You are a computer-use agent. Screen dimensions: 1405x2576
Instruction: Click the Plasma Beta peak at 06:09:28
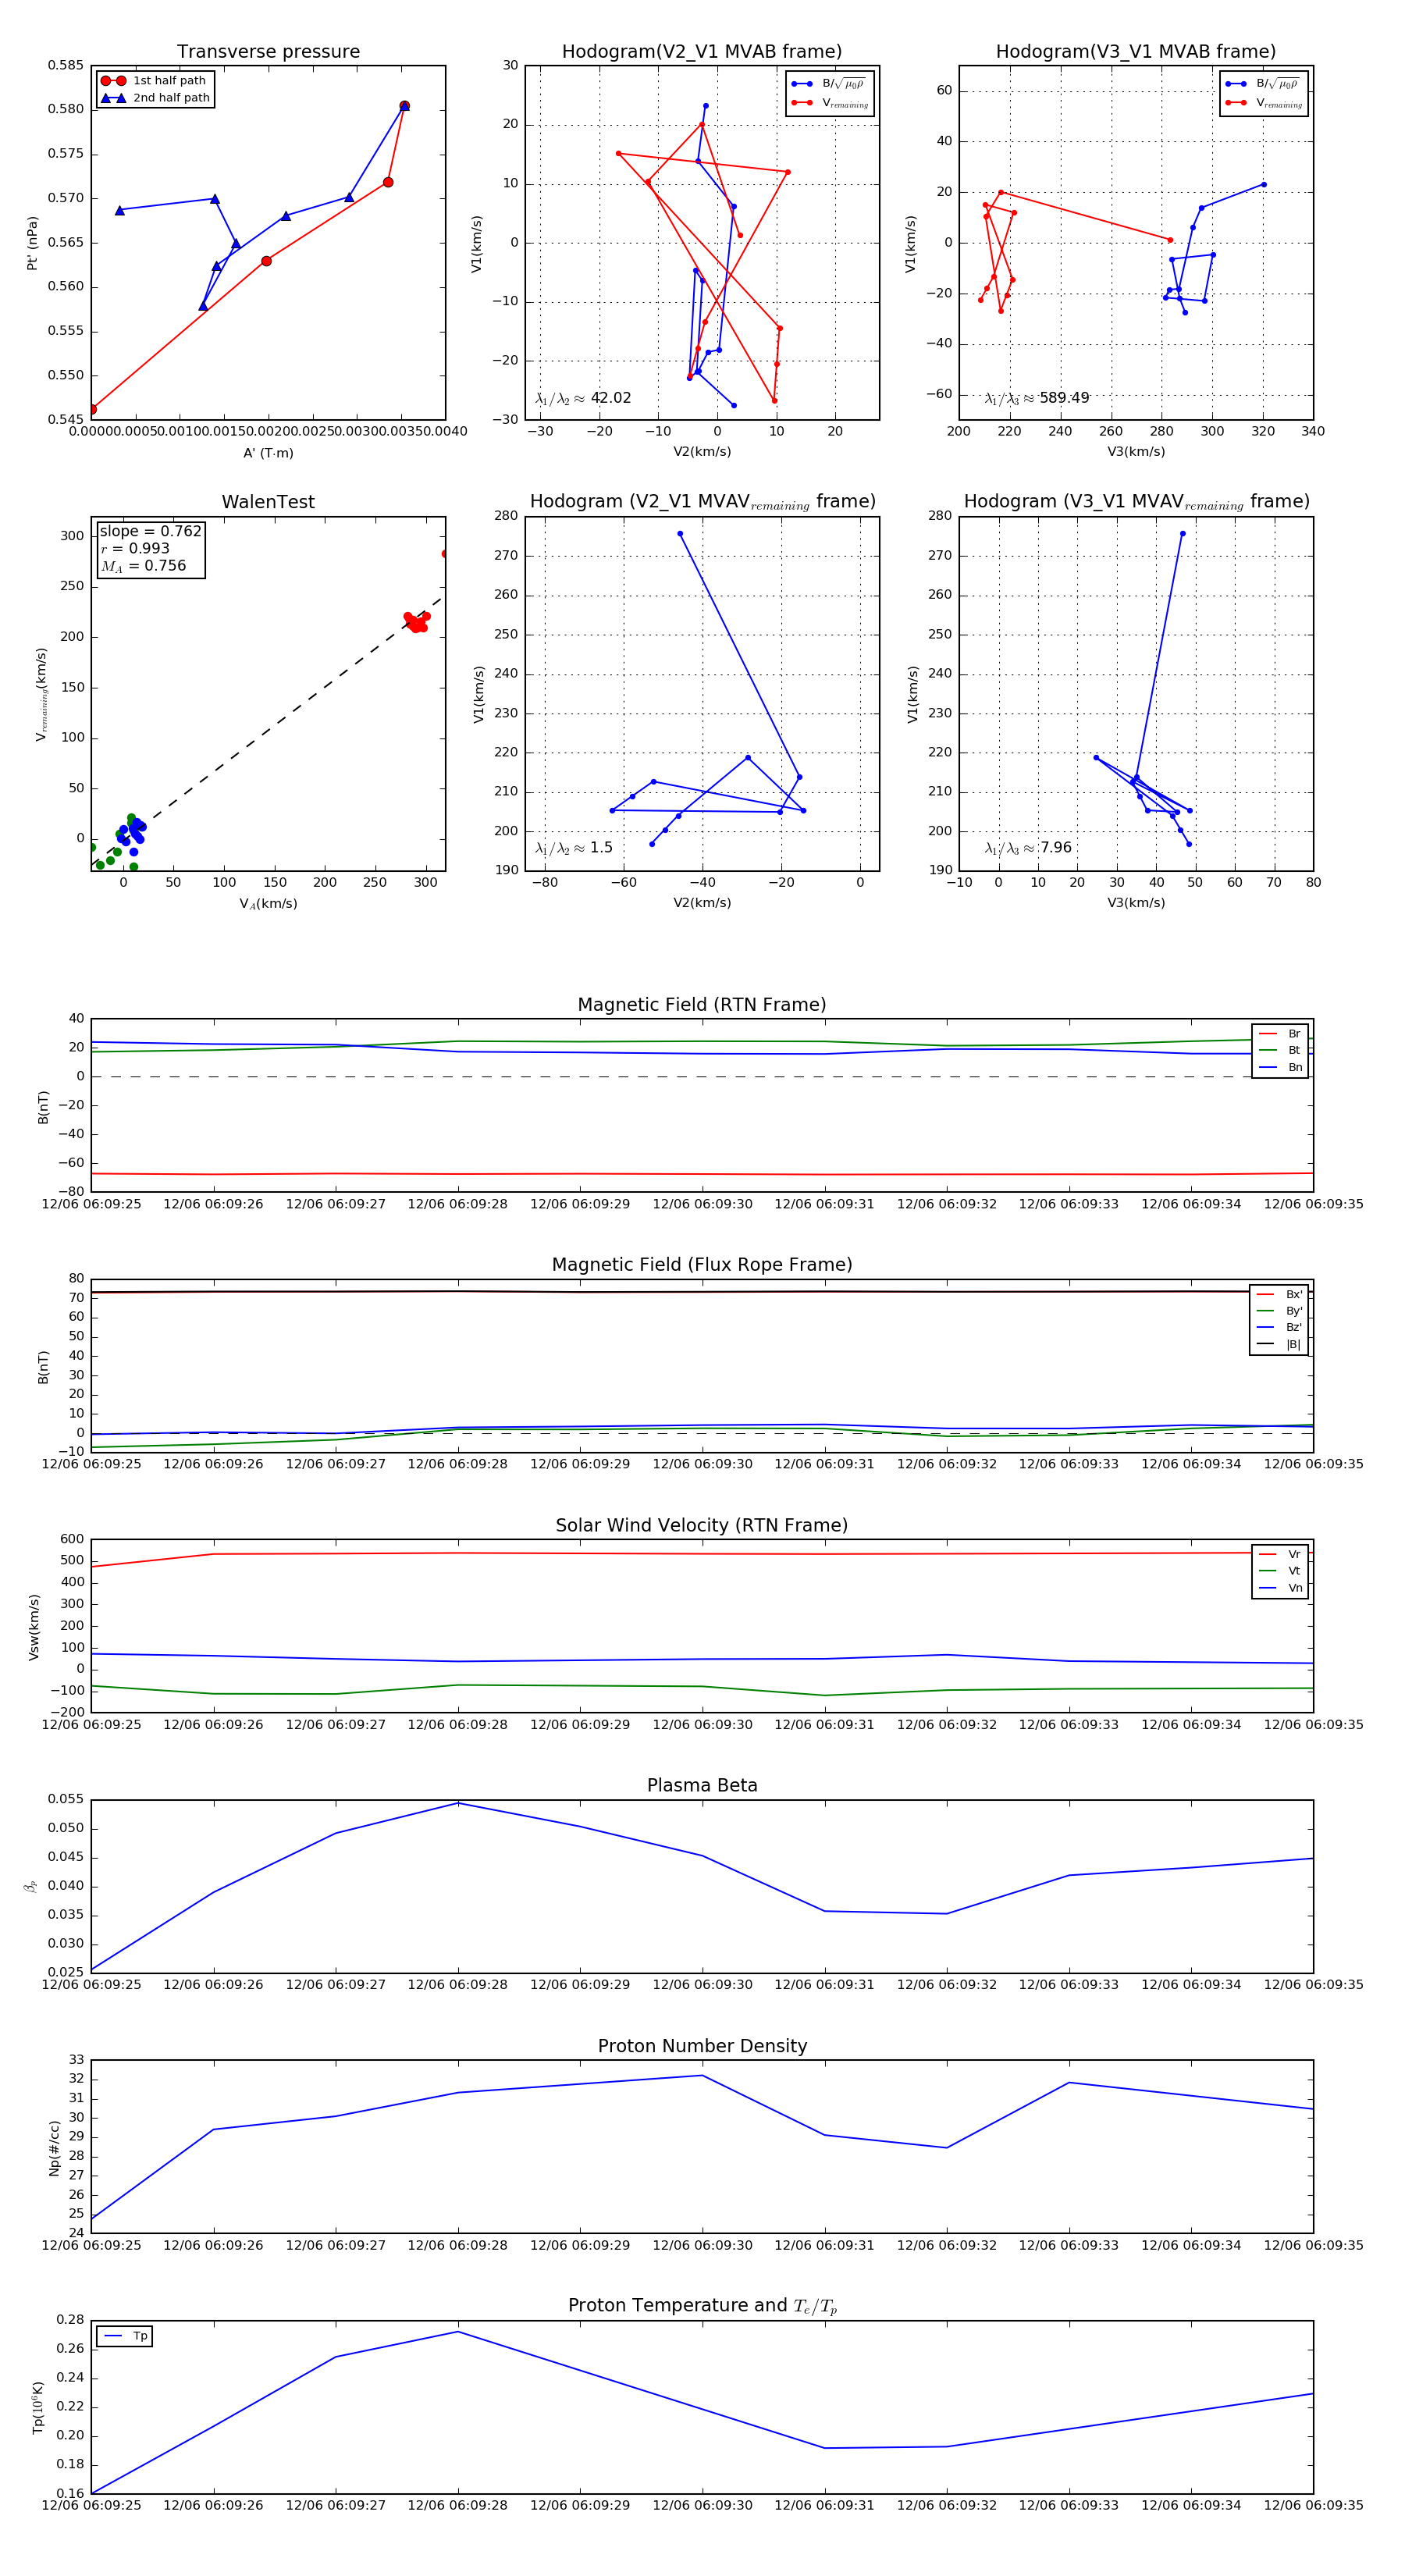click(x=458, y=1803)
